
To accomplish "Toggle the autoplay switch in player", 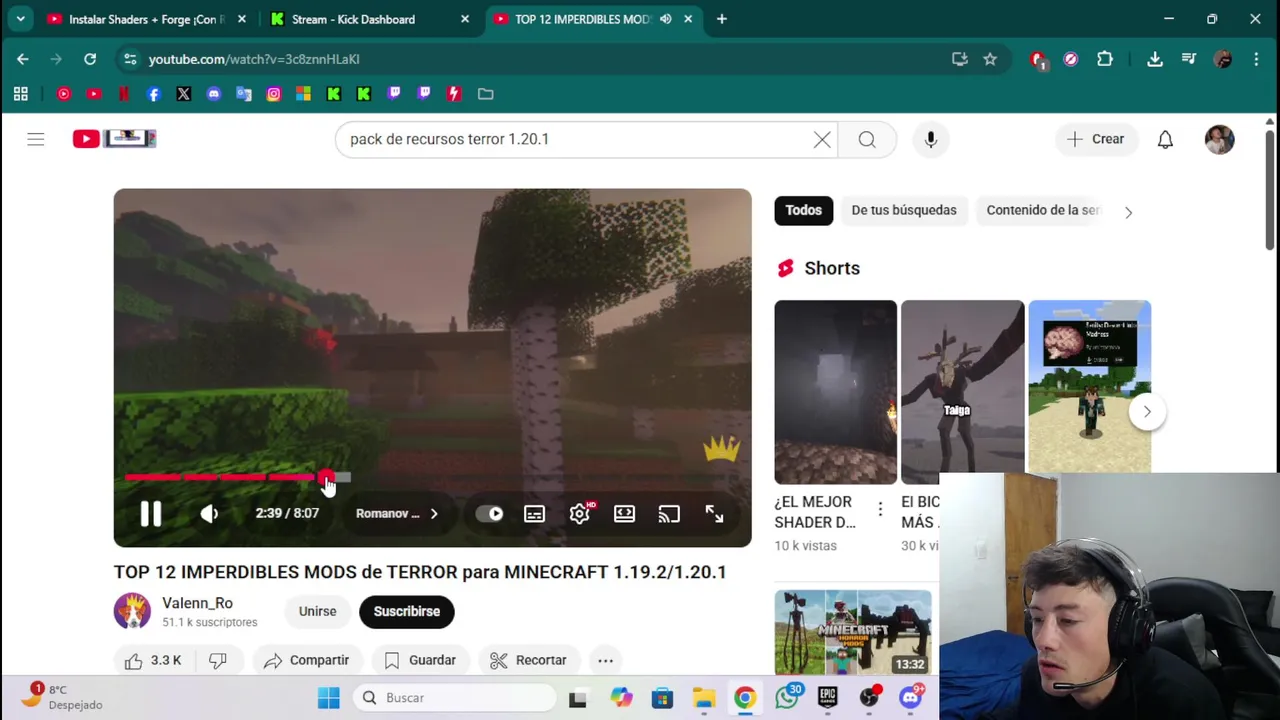I will [x=490, y=514].
